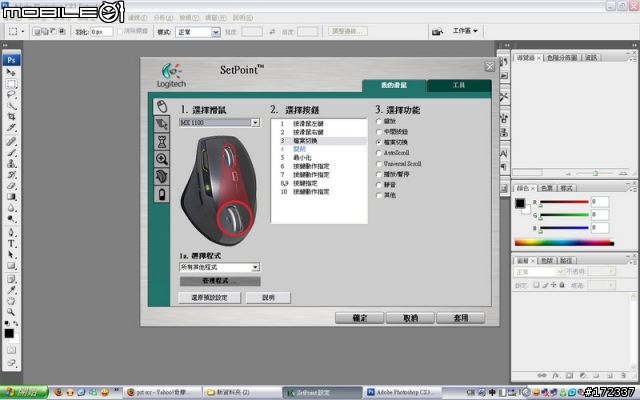
Task: Switch to the 路徑 paths tab
Action: [566, 260]
